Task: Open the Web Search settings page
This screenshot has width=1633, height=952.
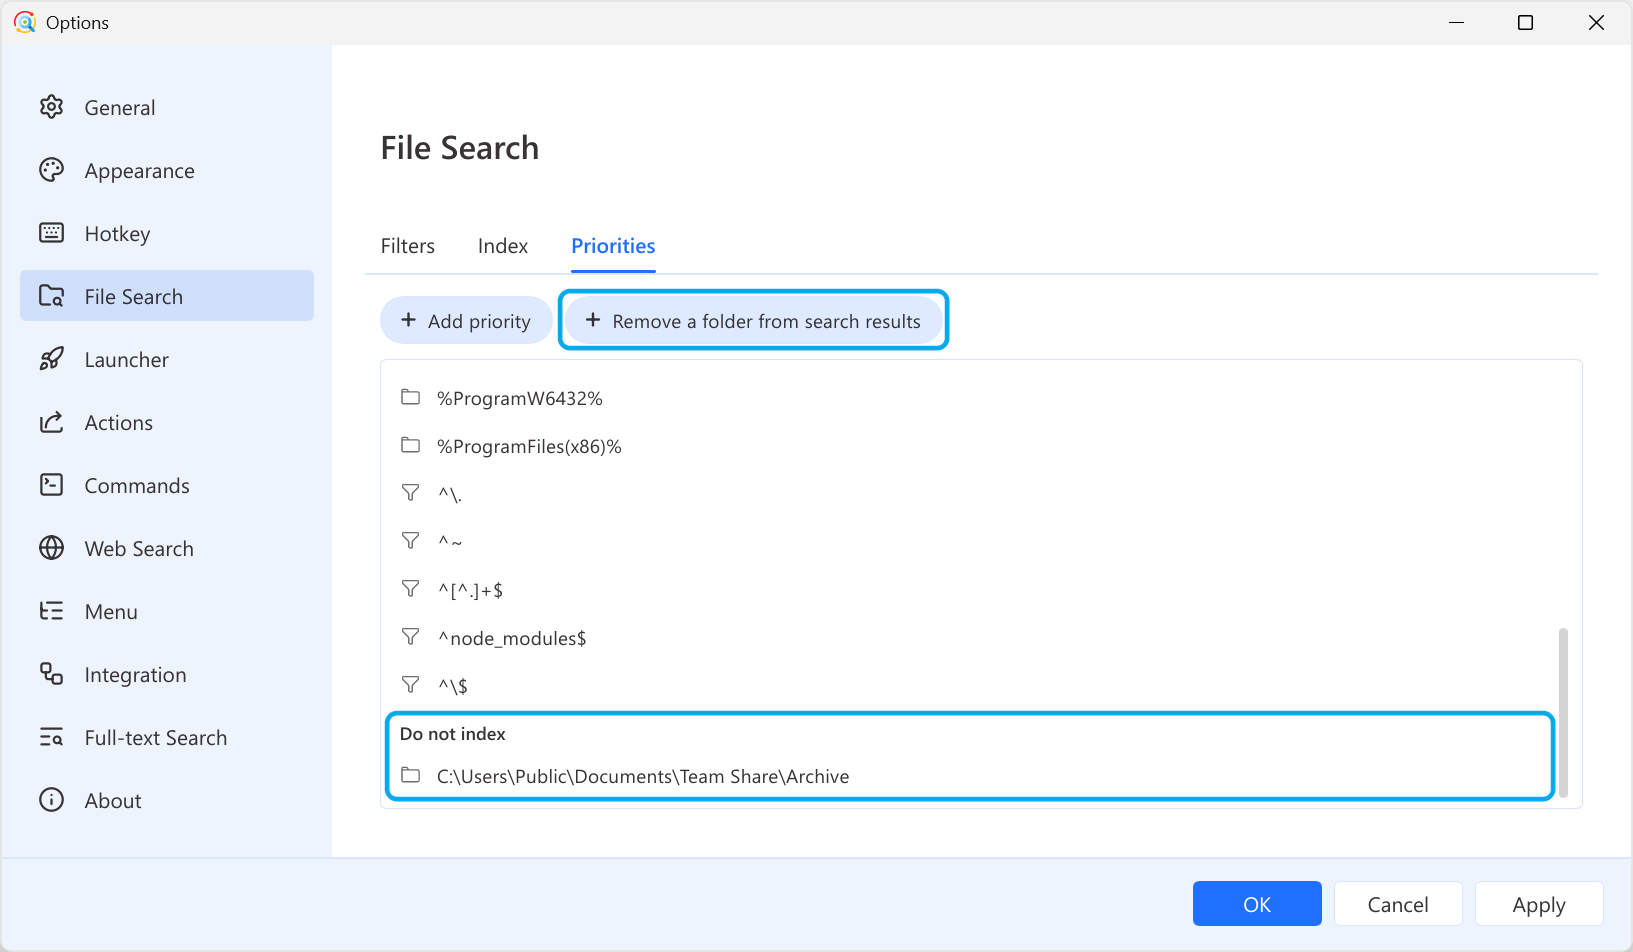Action: 167,548
